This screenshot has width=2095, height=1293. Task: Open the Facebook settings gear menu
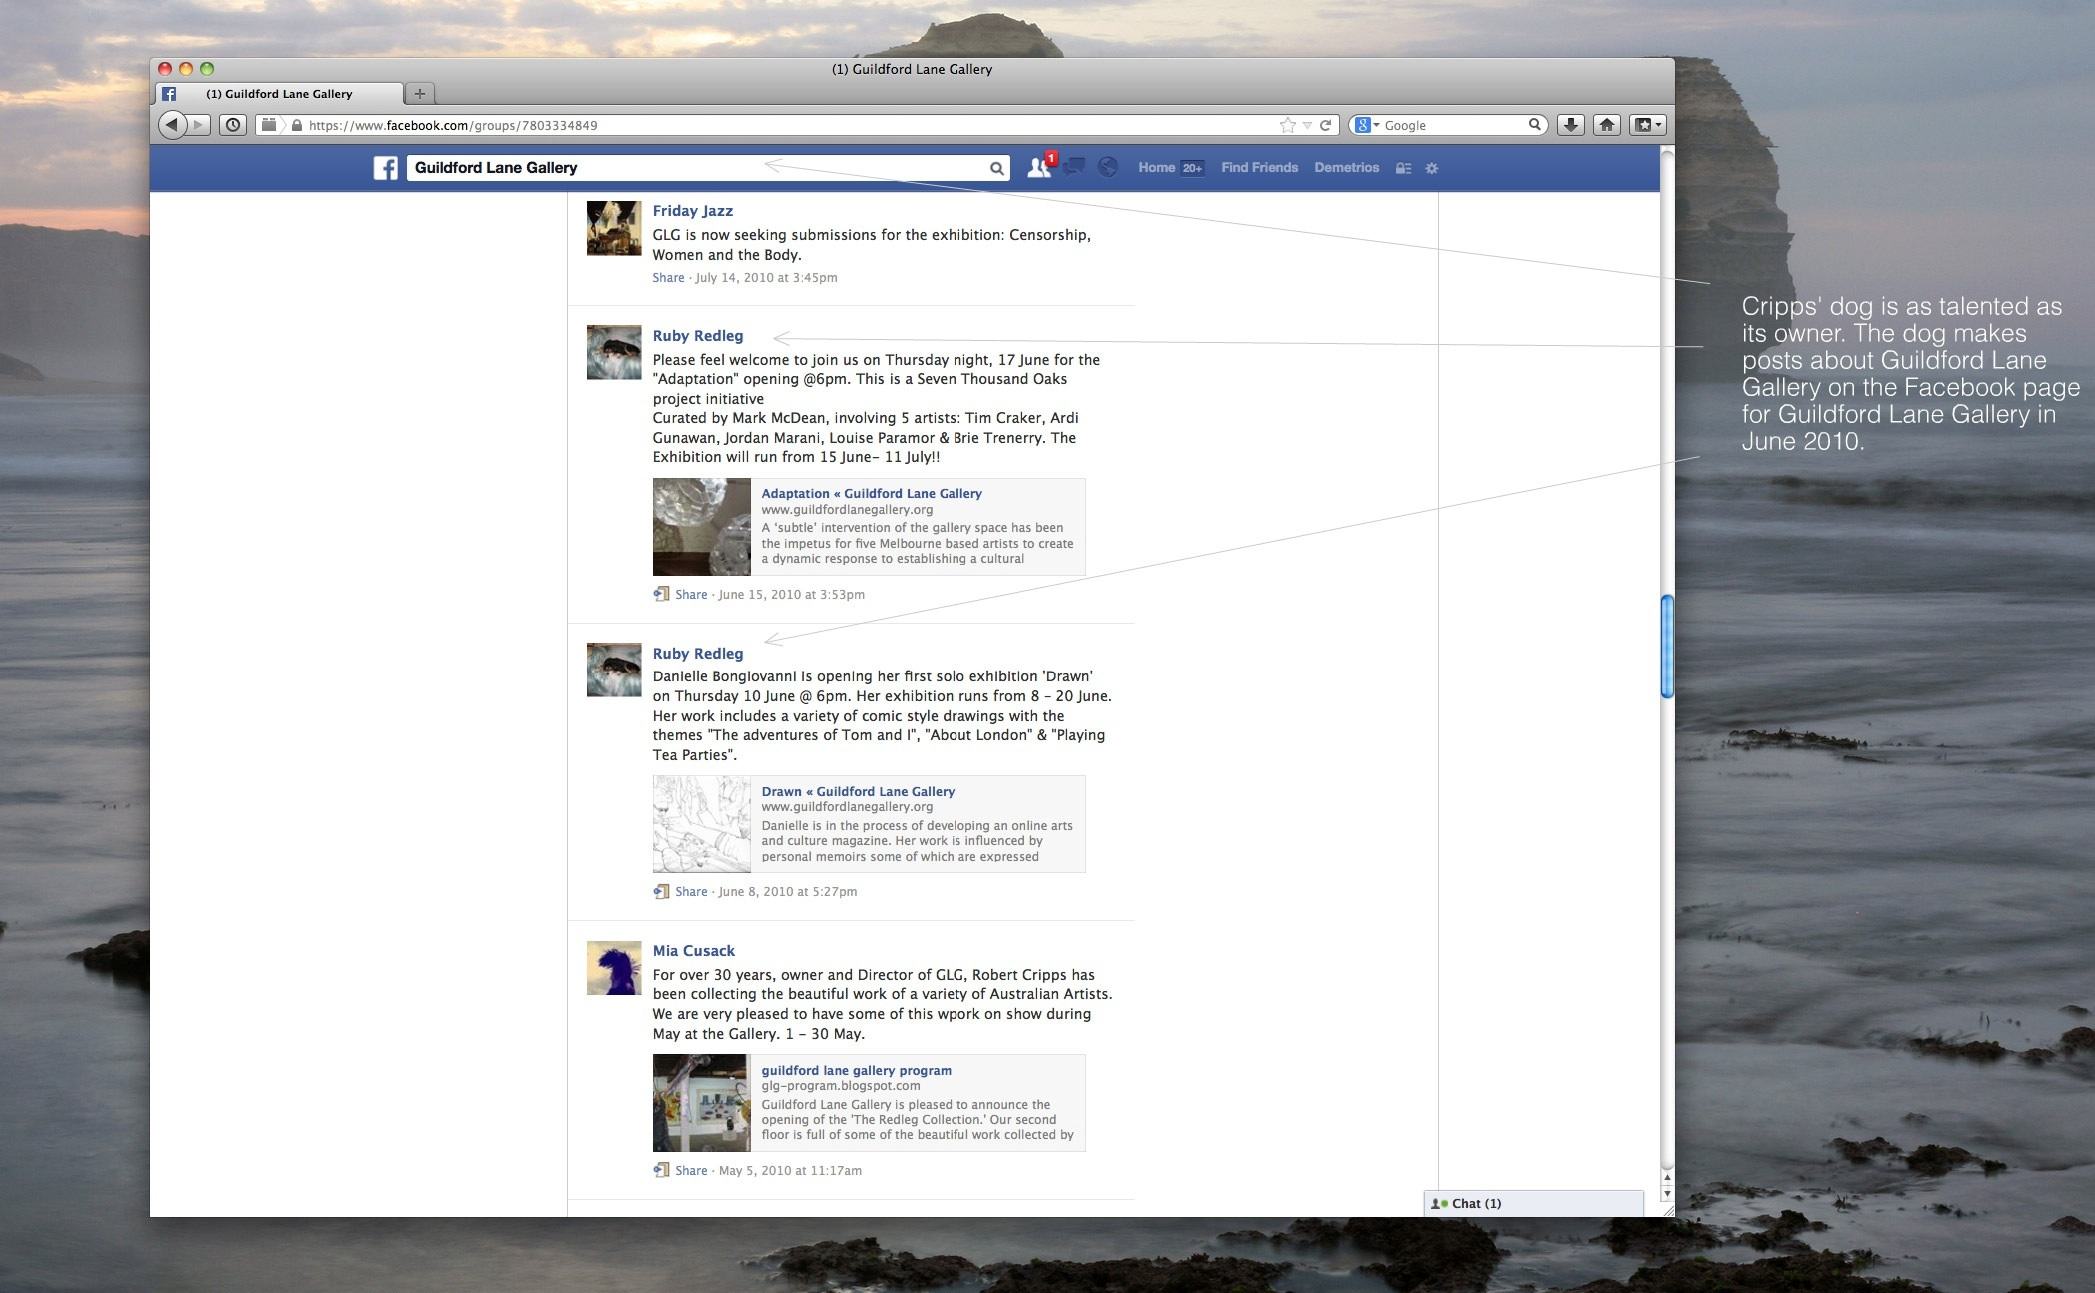coord(1431,168)
